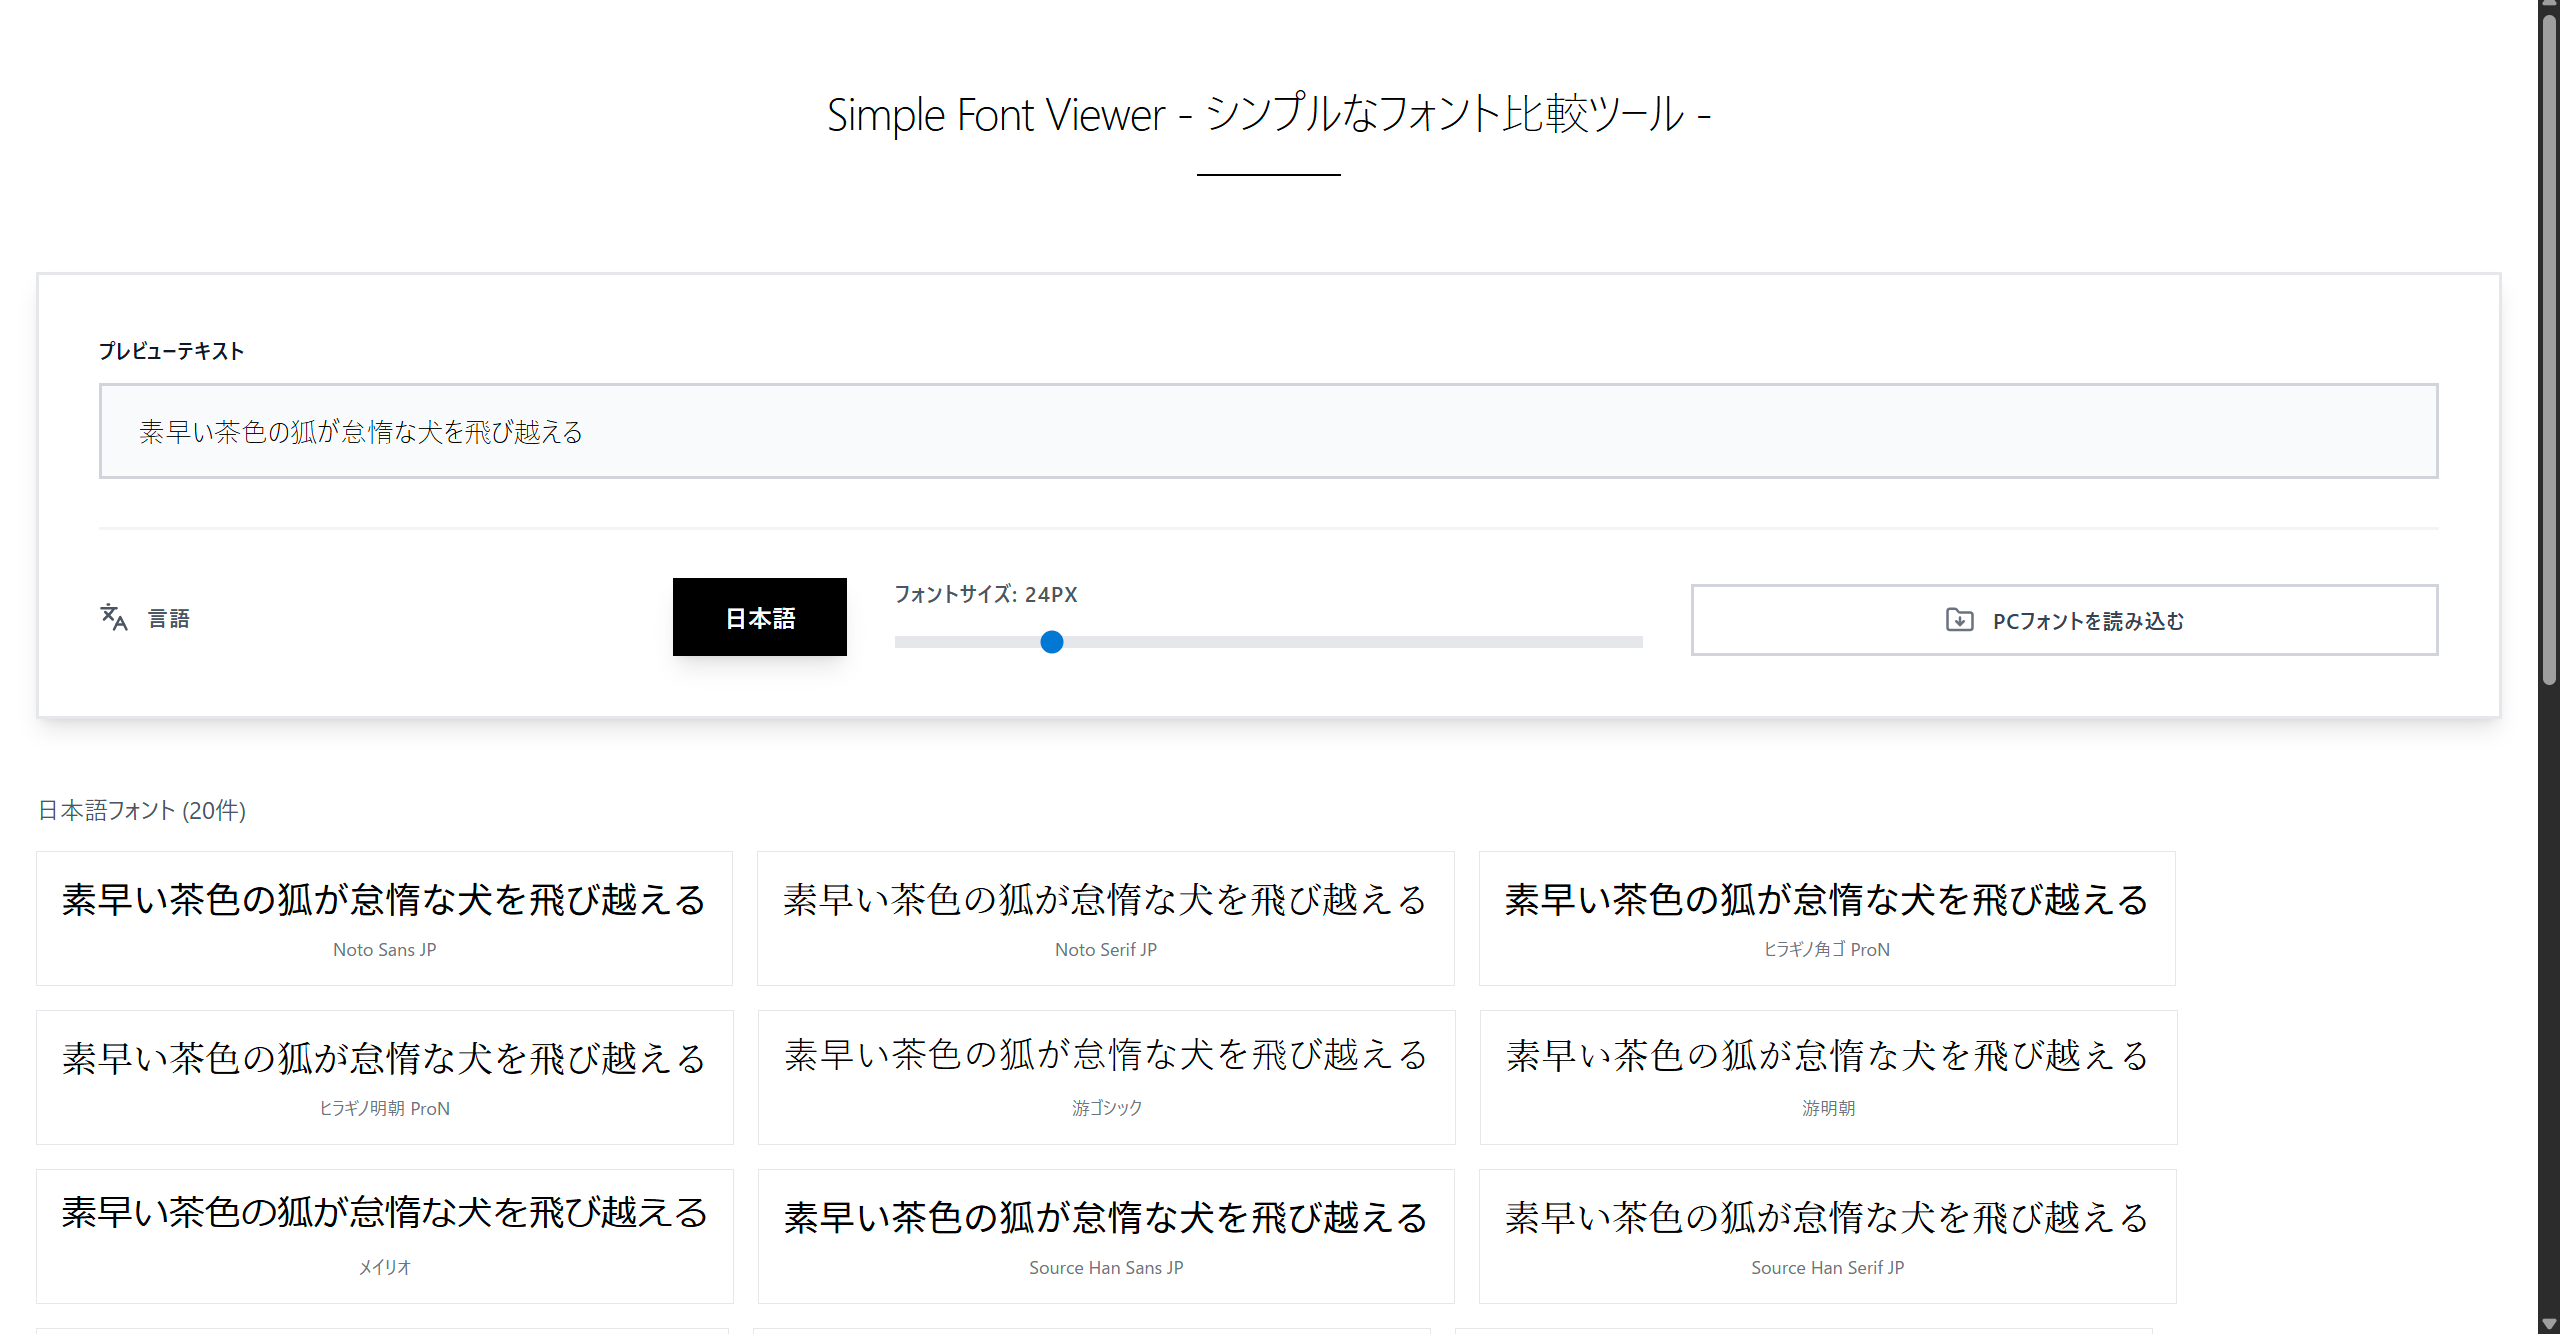Click the translate language icon

click(114, 618)
